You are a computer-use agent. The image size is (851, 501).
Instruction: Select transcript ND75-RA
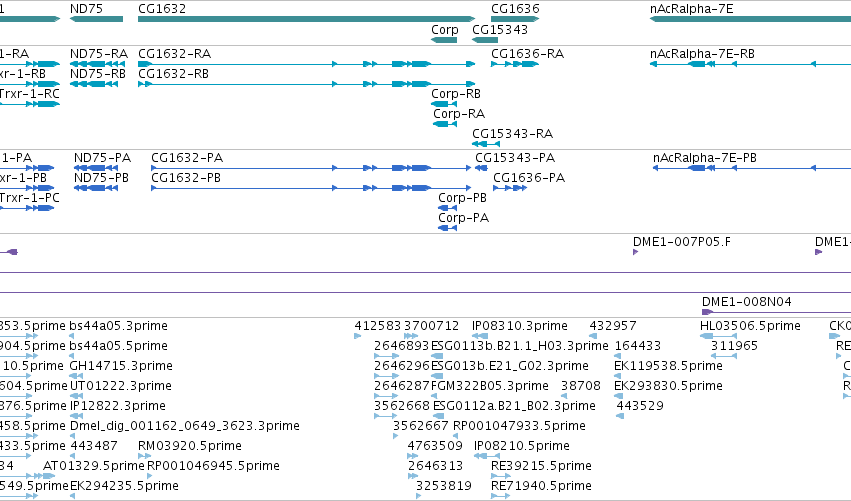pyautogui.click(x=99, y=54)
